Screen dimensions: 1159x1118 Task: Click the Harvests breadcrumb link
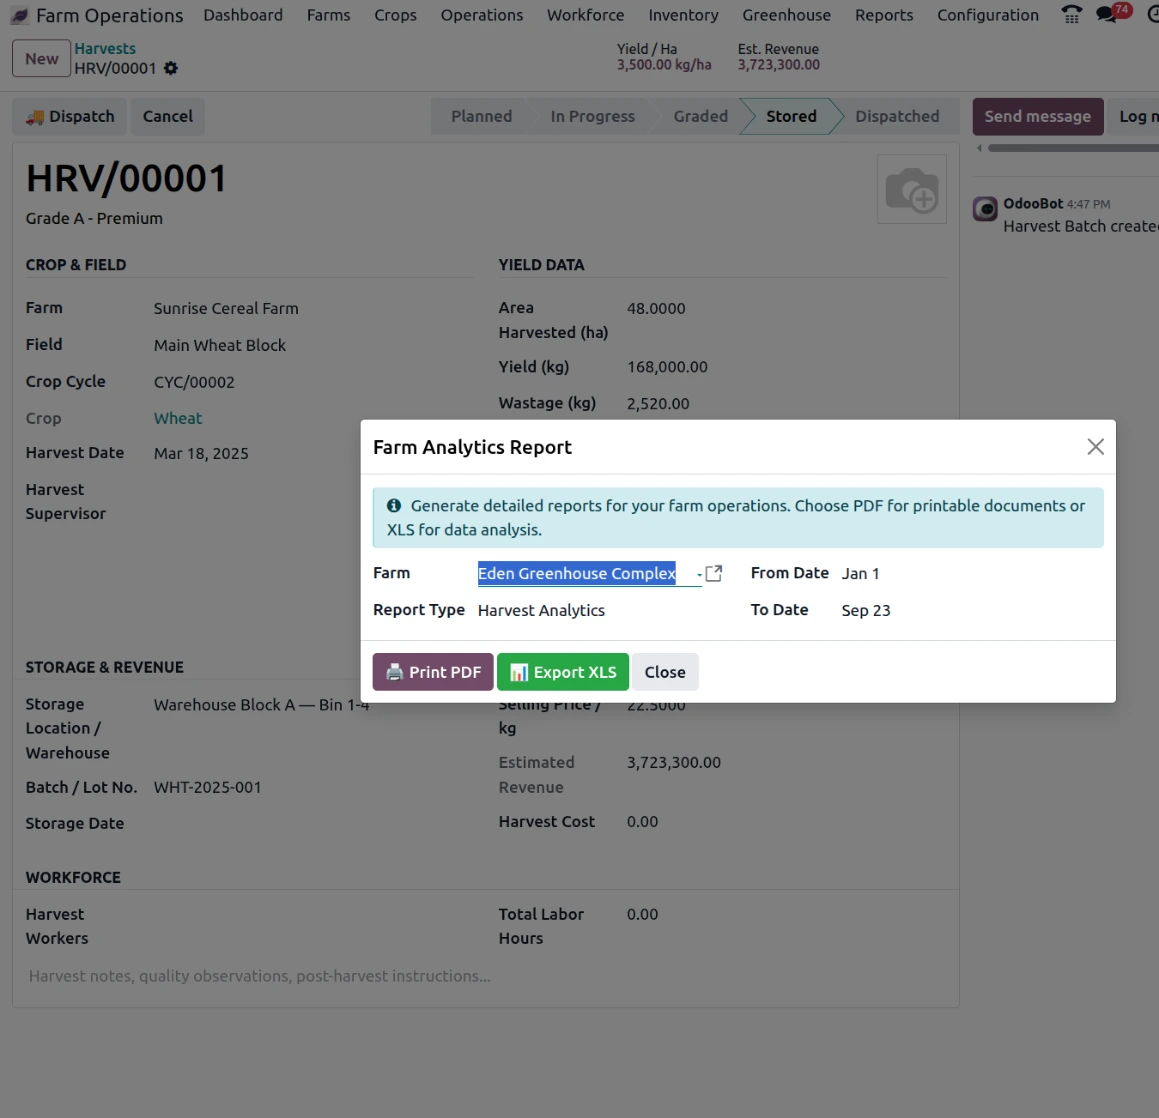(x=105, y=48)
